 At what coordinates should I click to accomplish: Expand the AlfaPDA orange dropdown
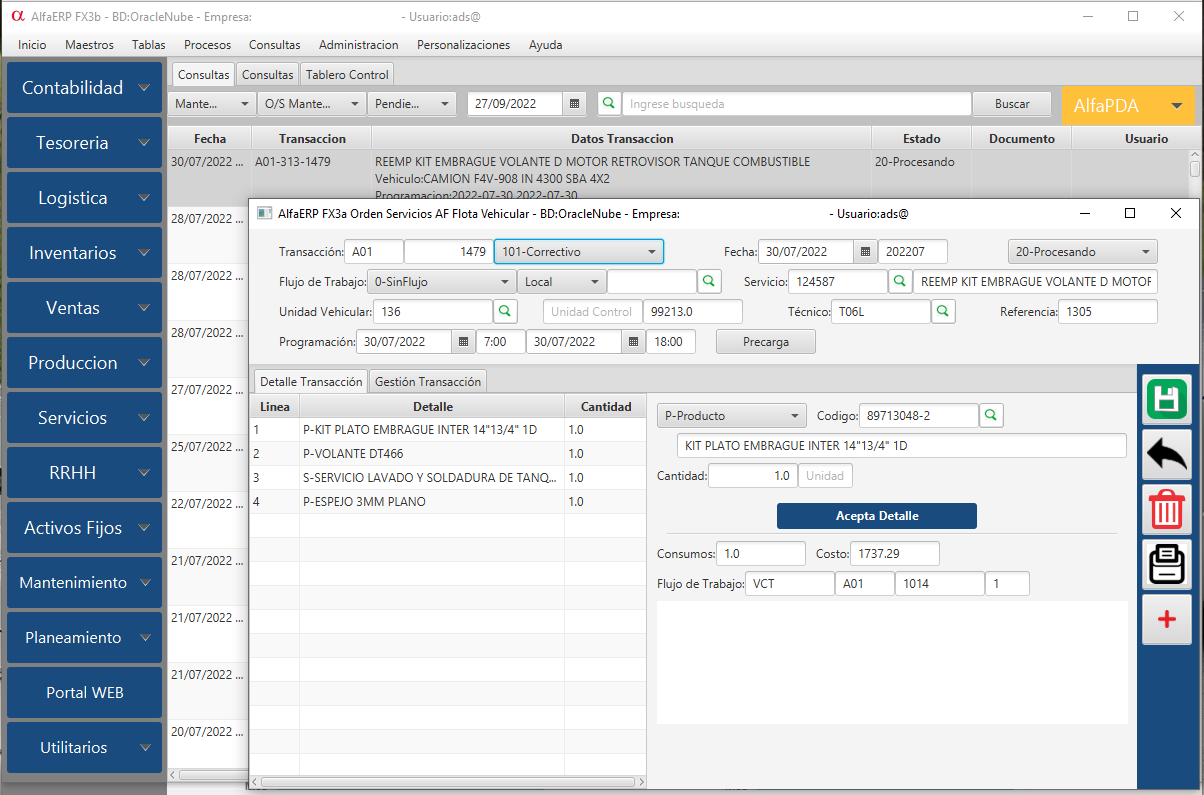point(1128,105)
